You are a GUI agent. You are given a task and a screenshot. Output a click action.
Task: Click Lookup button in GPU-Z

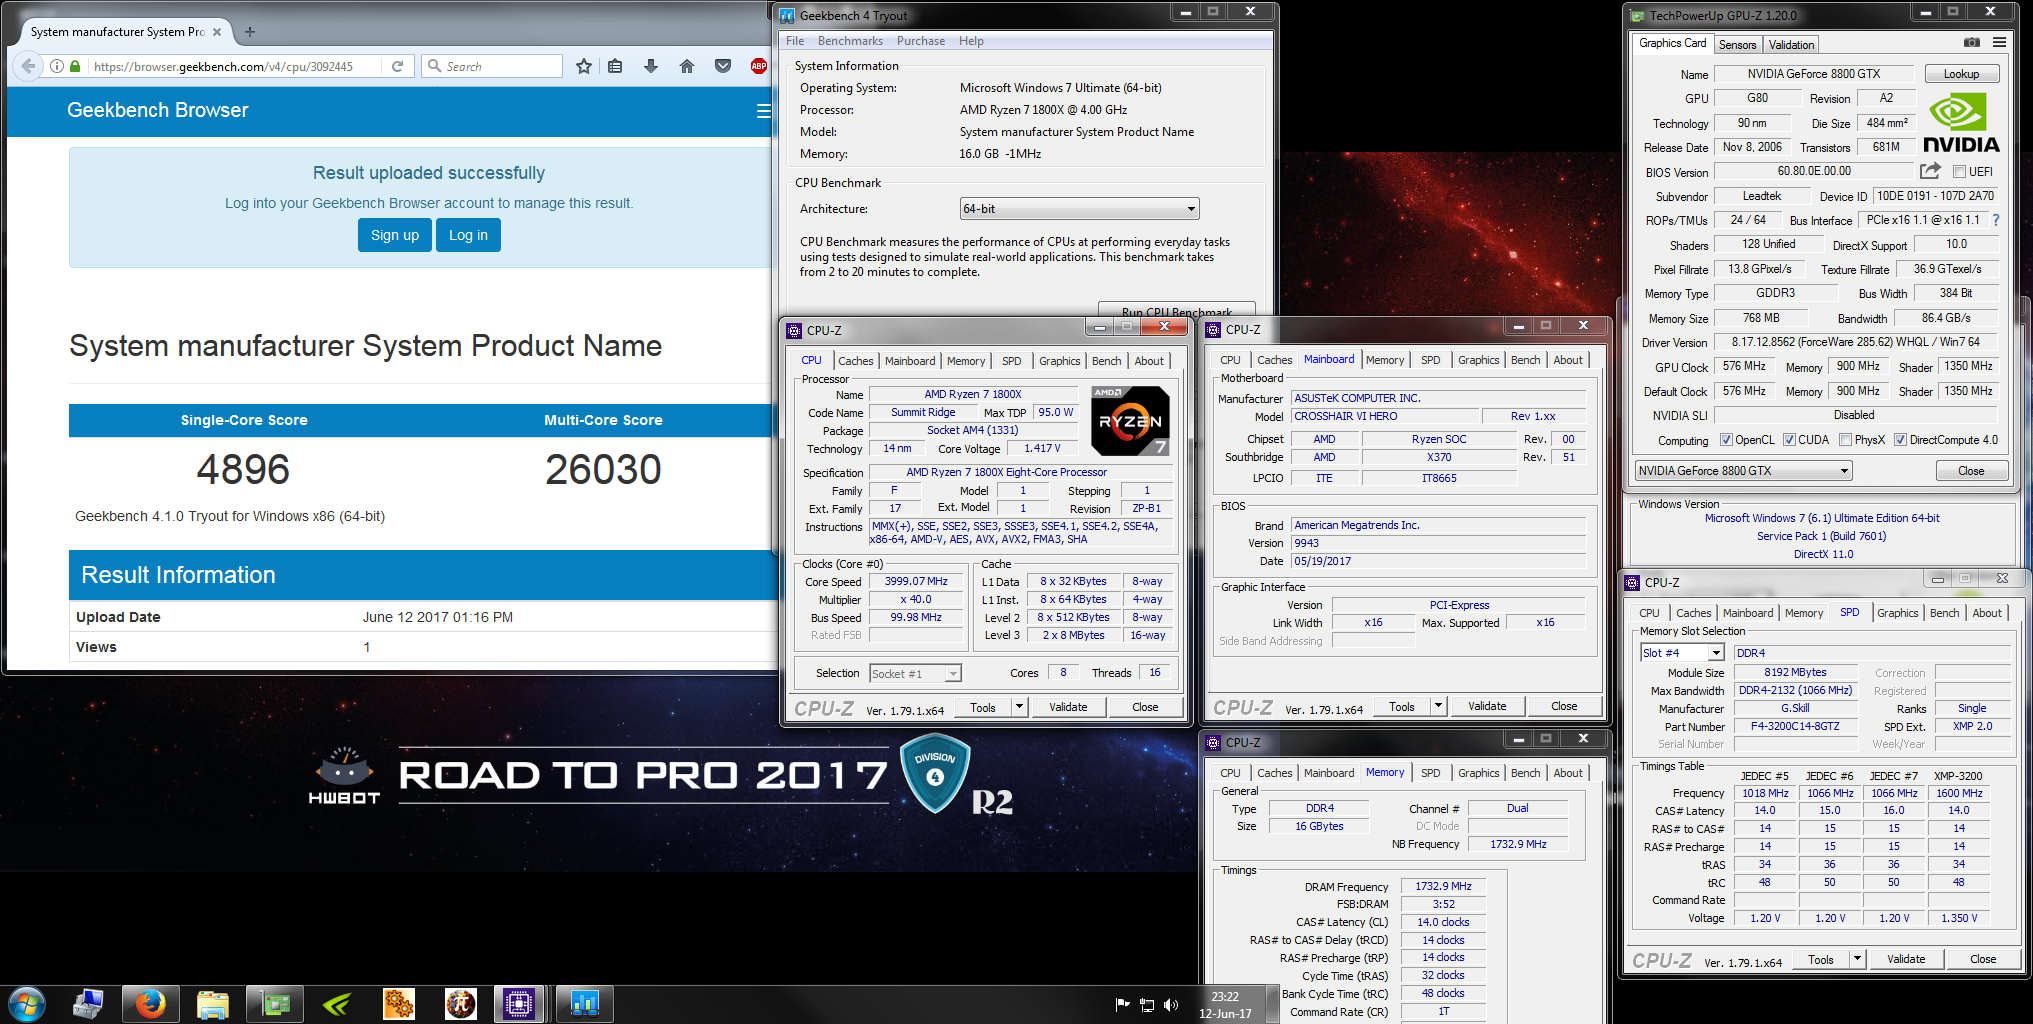click(1961, 74)
